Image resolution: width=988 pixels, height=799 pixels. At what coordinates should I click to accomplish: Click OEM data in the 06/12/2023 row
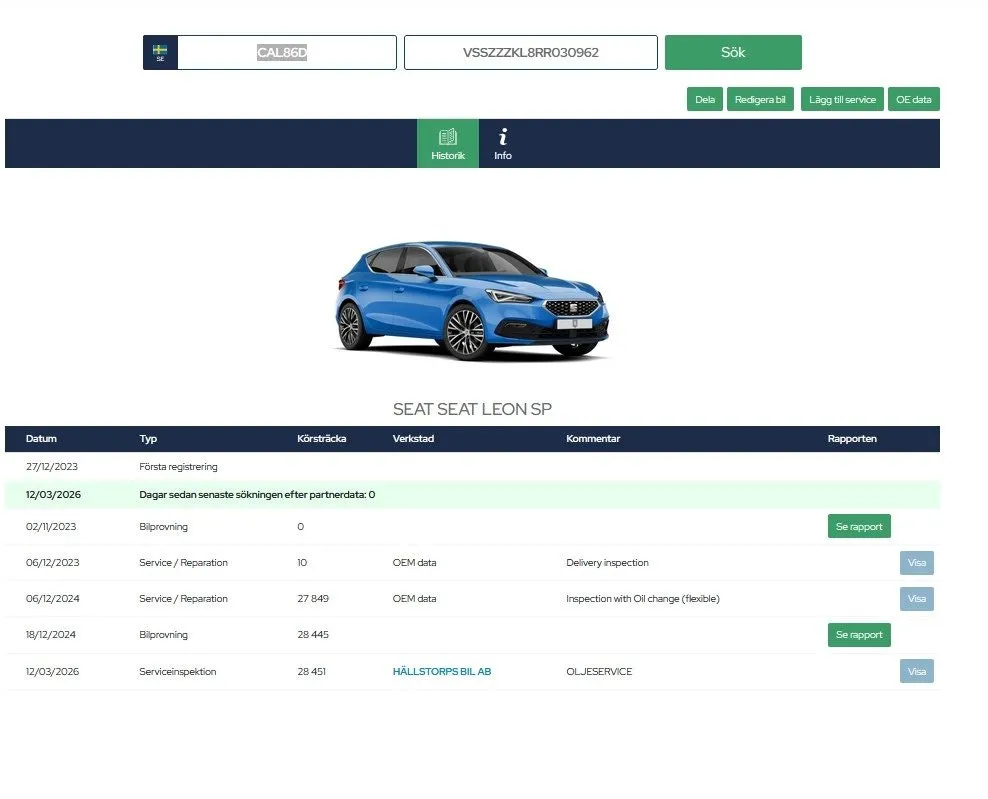pyautogui.click(x=415, y=563)
